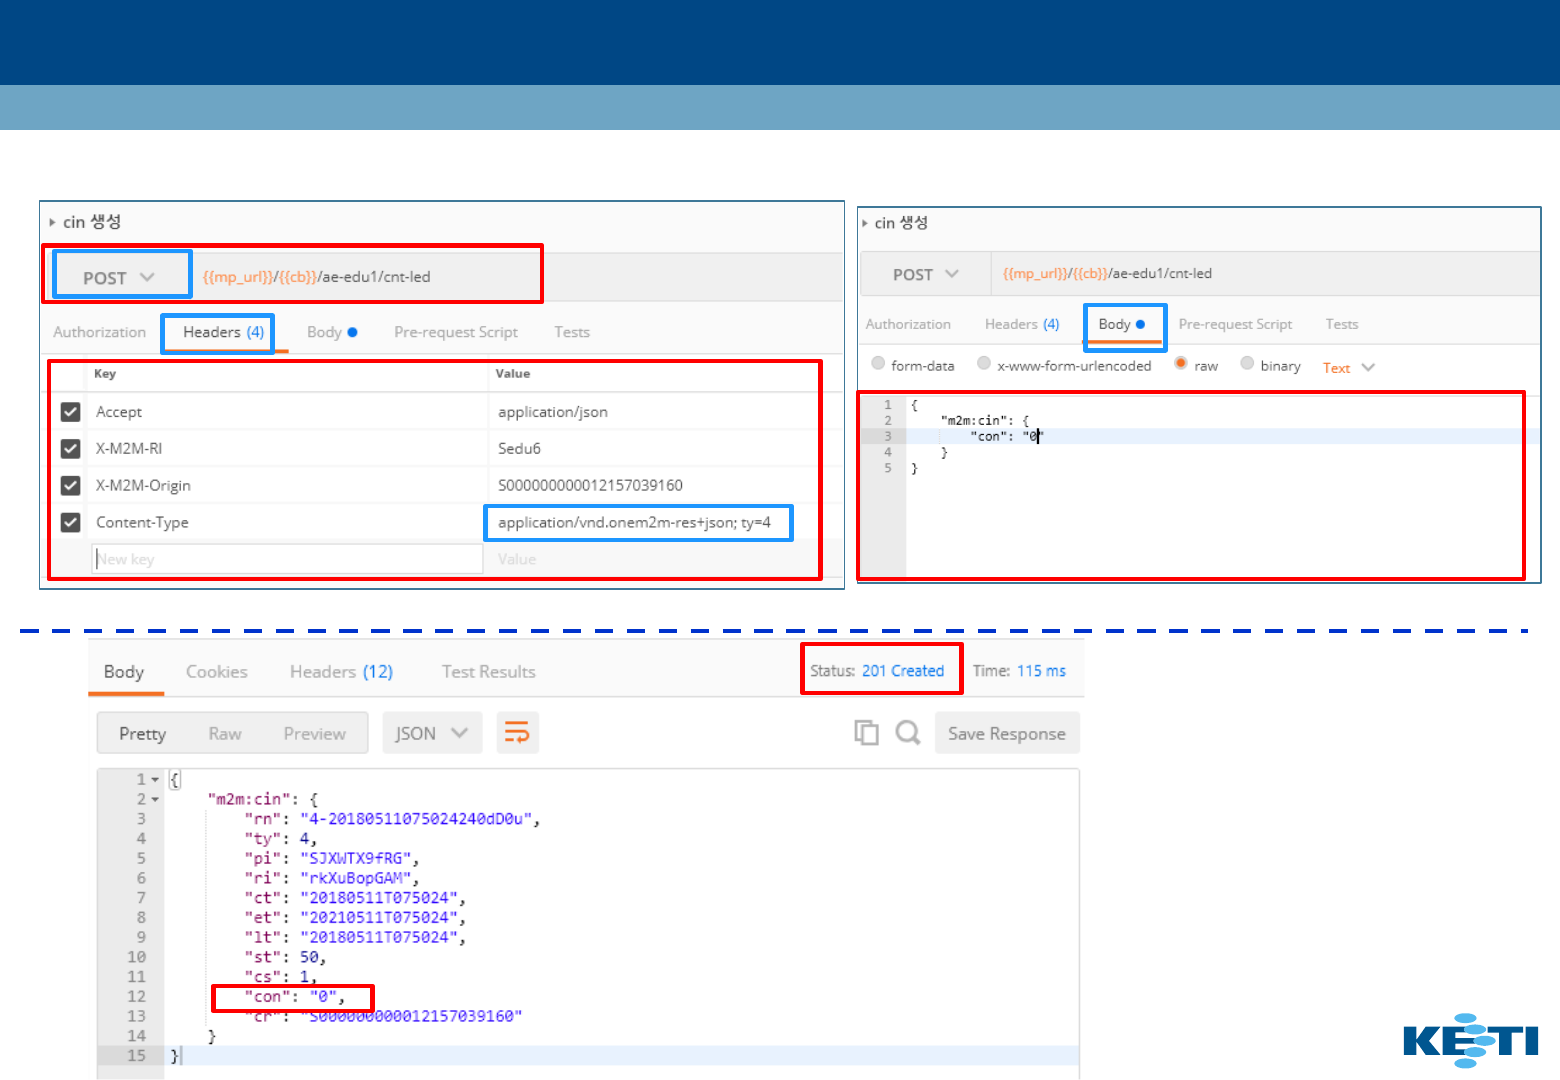Viewport: 1560px width, 1080px height.
Task: Click request body editor line '"con": "0"'
Action: coord(1006,437)
